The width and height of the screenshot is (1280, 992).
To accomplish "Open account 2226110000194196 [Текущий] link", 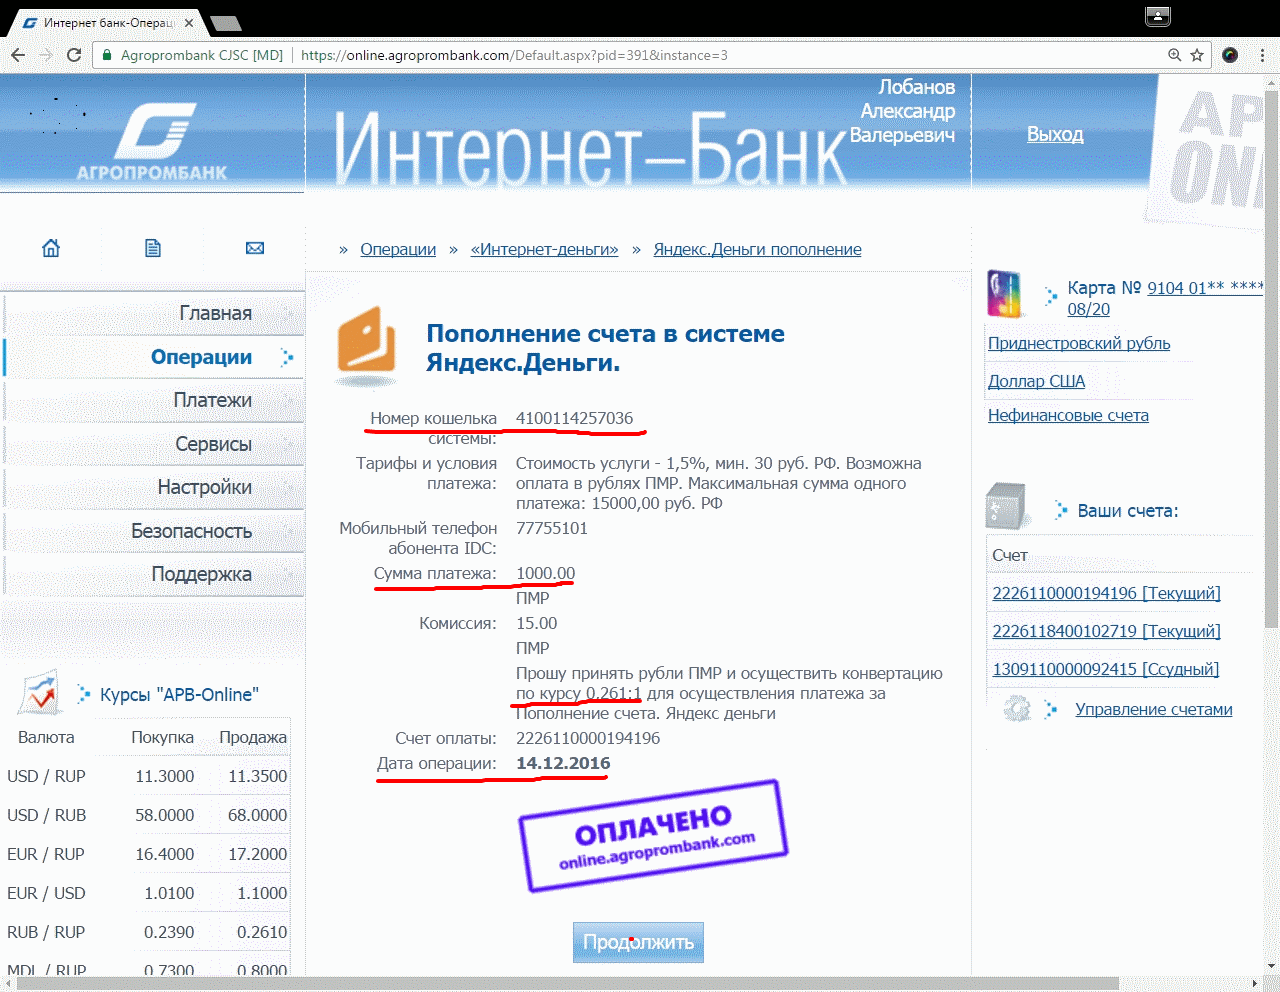I will [x=1106, y=593].
